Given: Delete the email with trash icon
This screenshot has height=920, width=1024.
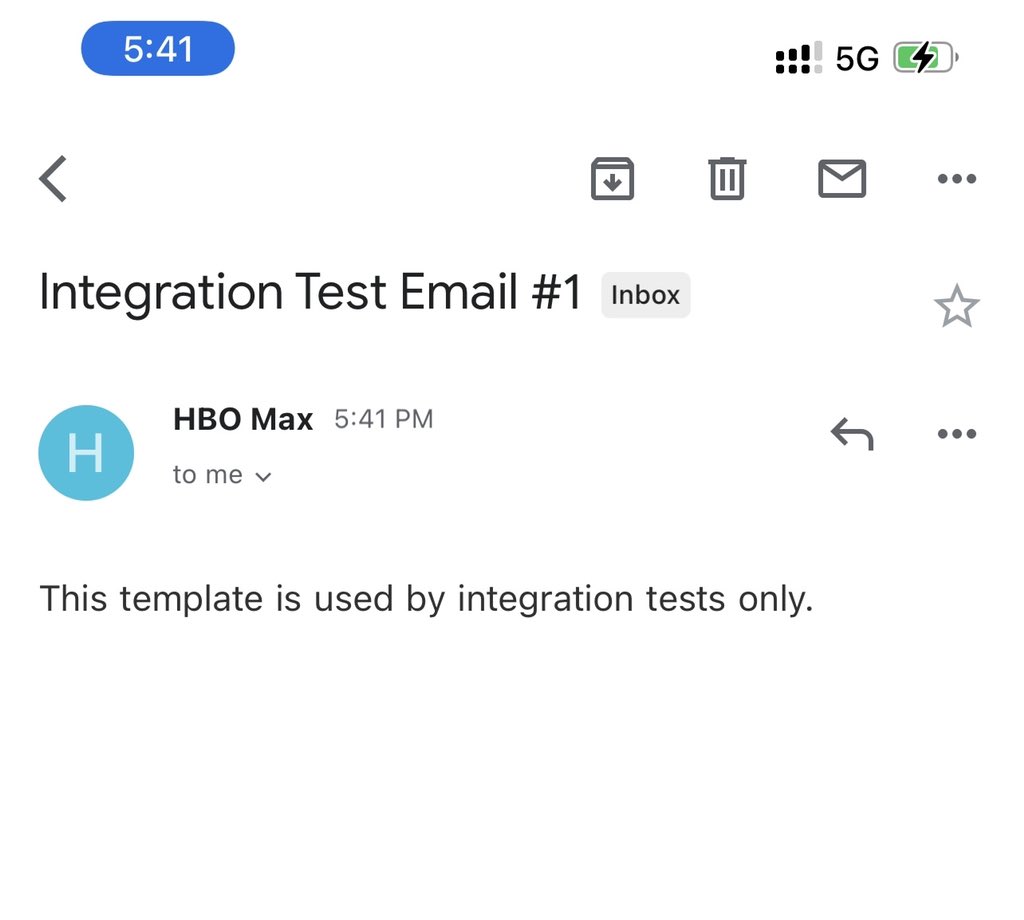Looking at the screenshot, I should (727, 179).
